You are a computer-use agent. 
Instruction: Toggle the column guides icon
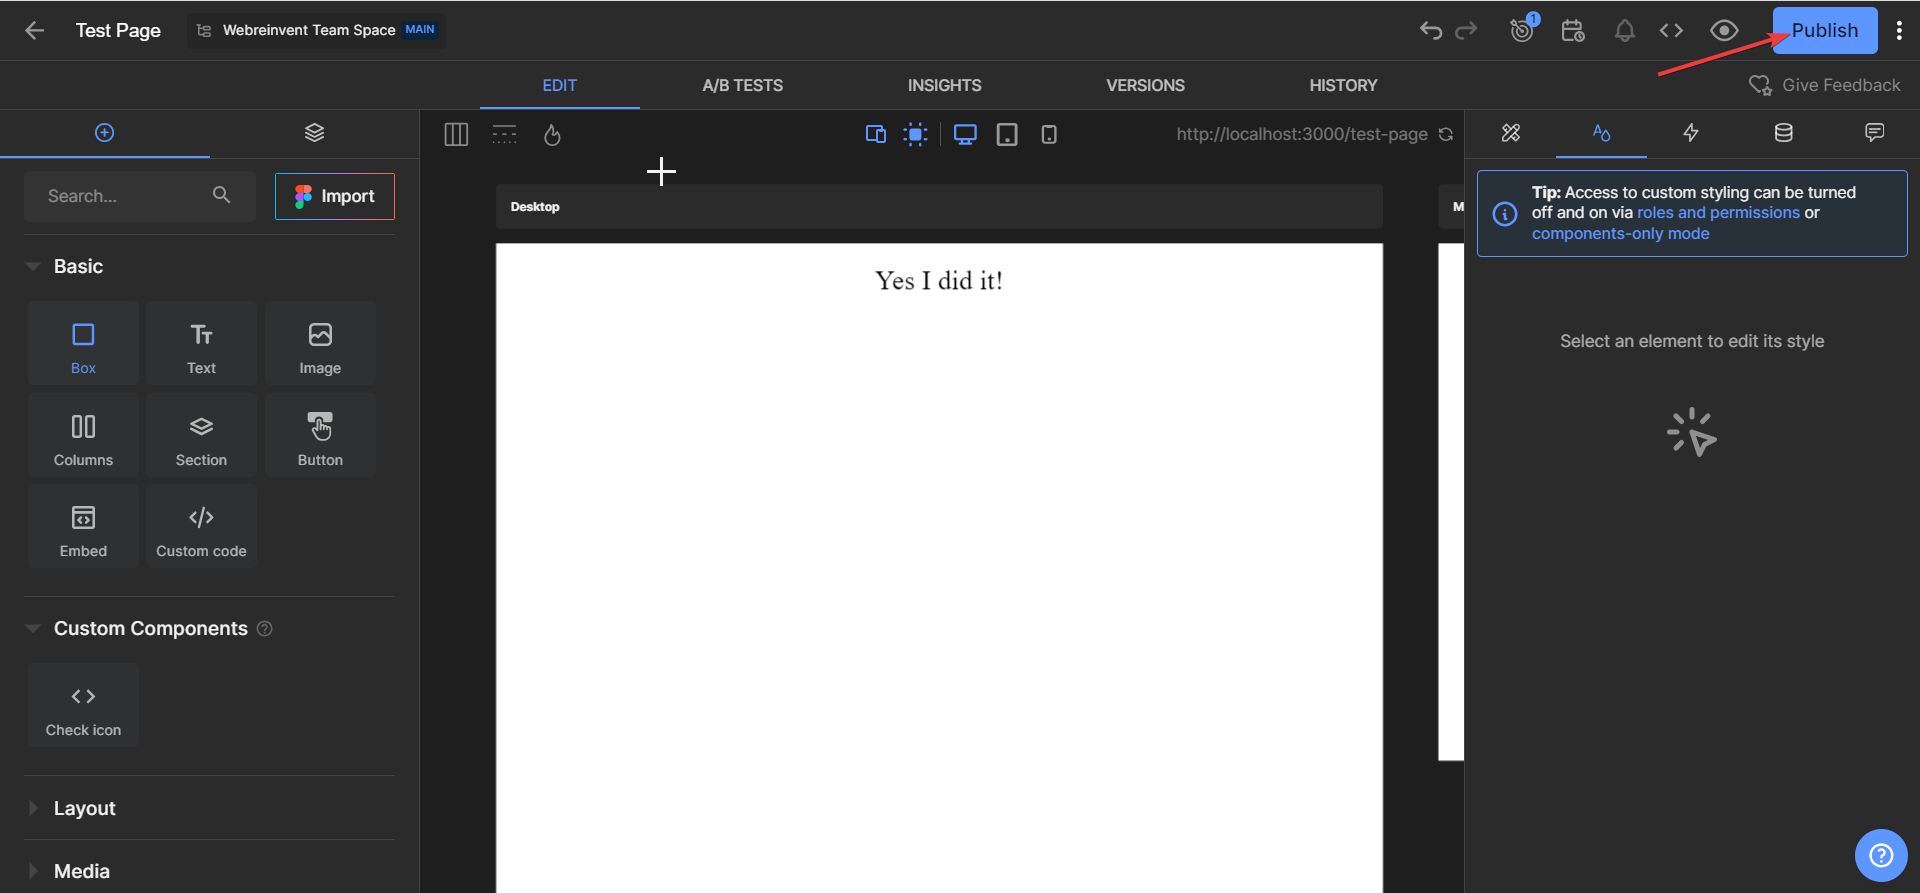click(456, 134)
